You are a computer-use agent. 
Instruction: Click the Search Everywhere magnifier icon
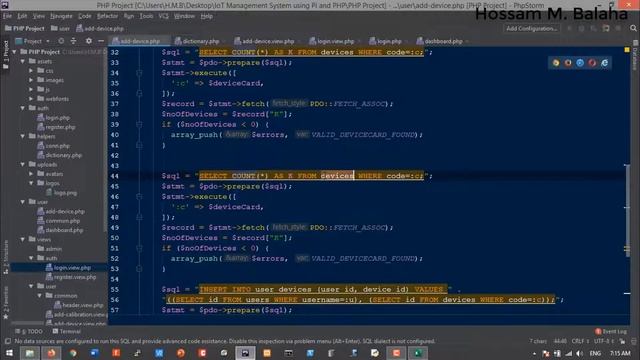(633, 28)
